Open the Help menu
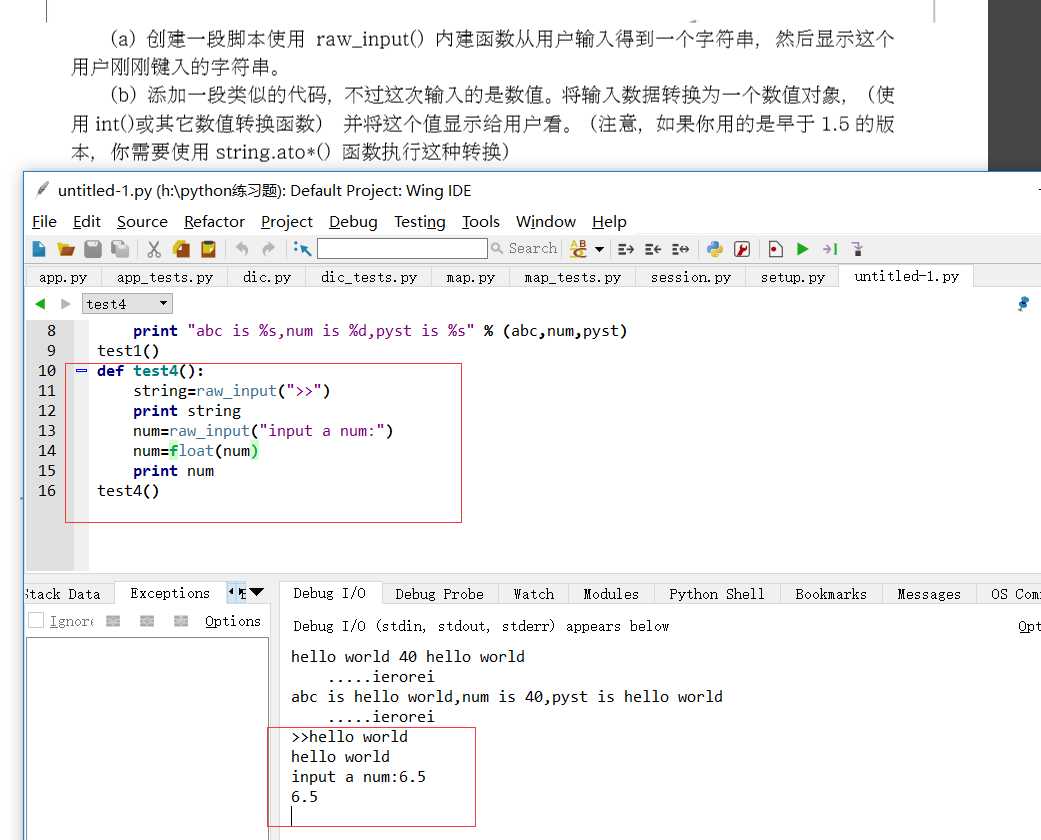The height and width of the screenshot is (840, 1041). coord(609,222)
